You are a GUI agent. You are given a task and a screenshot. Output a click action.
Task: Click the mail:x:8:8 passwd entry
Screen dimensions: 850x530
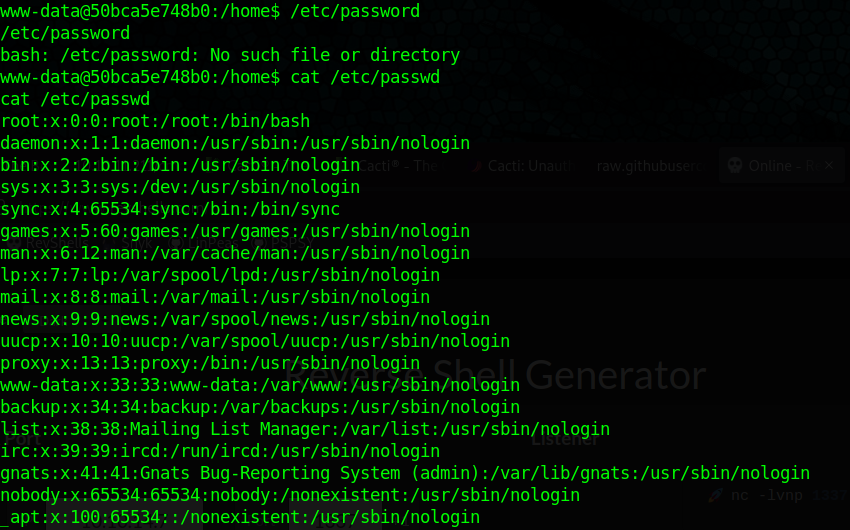pos(215,297)
